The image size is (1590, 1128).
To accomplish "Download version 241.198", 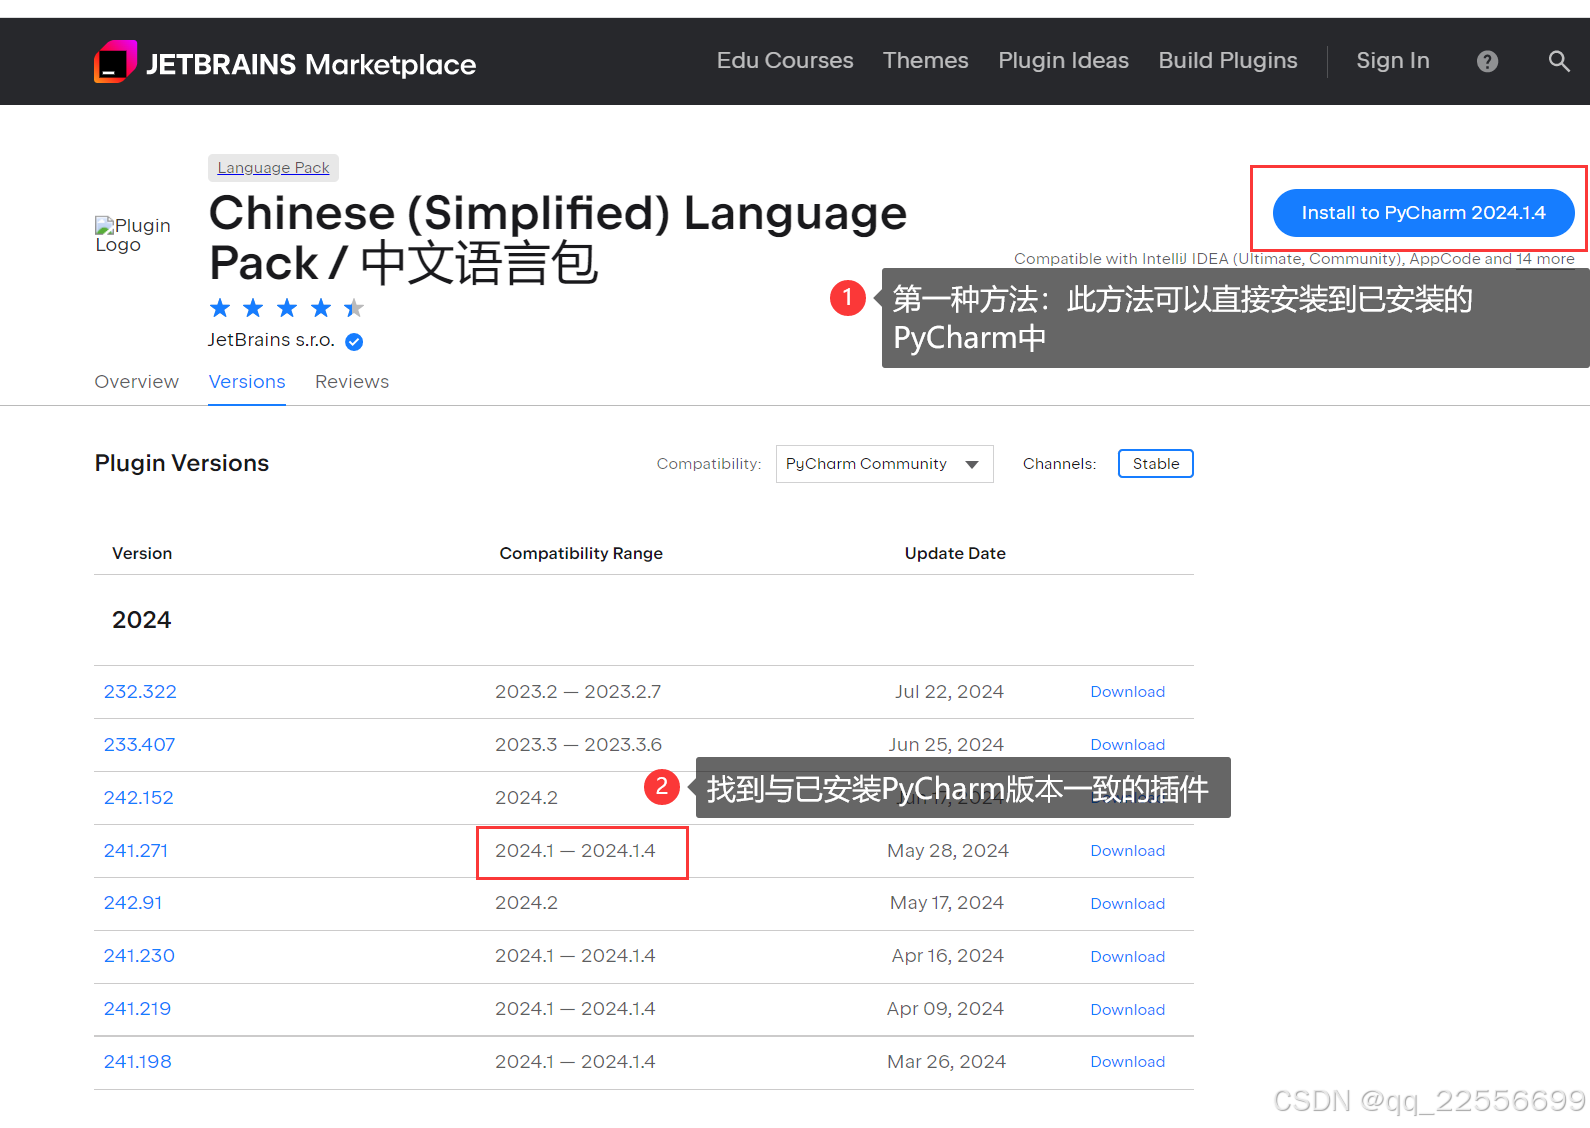I will [x=1127, y=1062].
